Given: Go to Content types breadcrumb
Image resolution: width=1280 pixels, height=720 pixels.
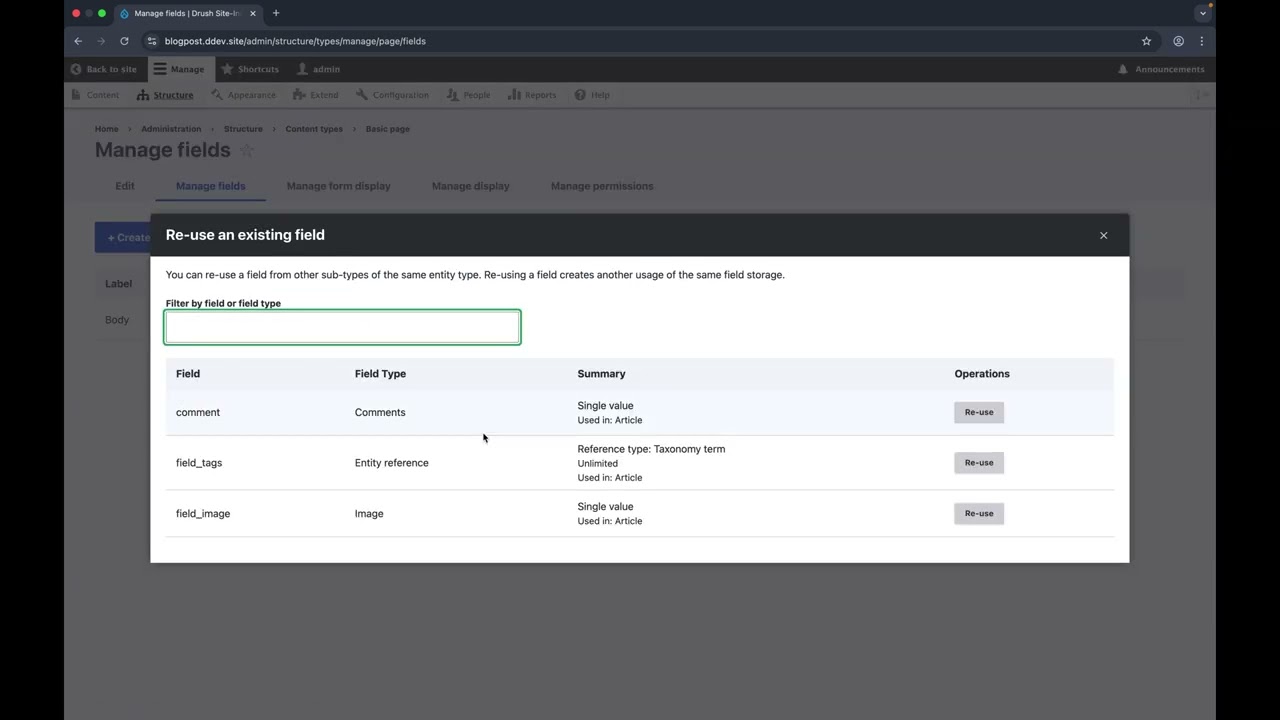Looking at the screenshot, I should 314,129.
